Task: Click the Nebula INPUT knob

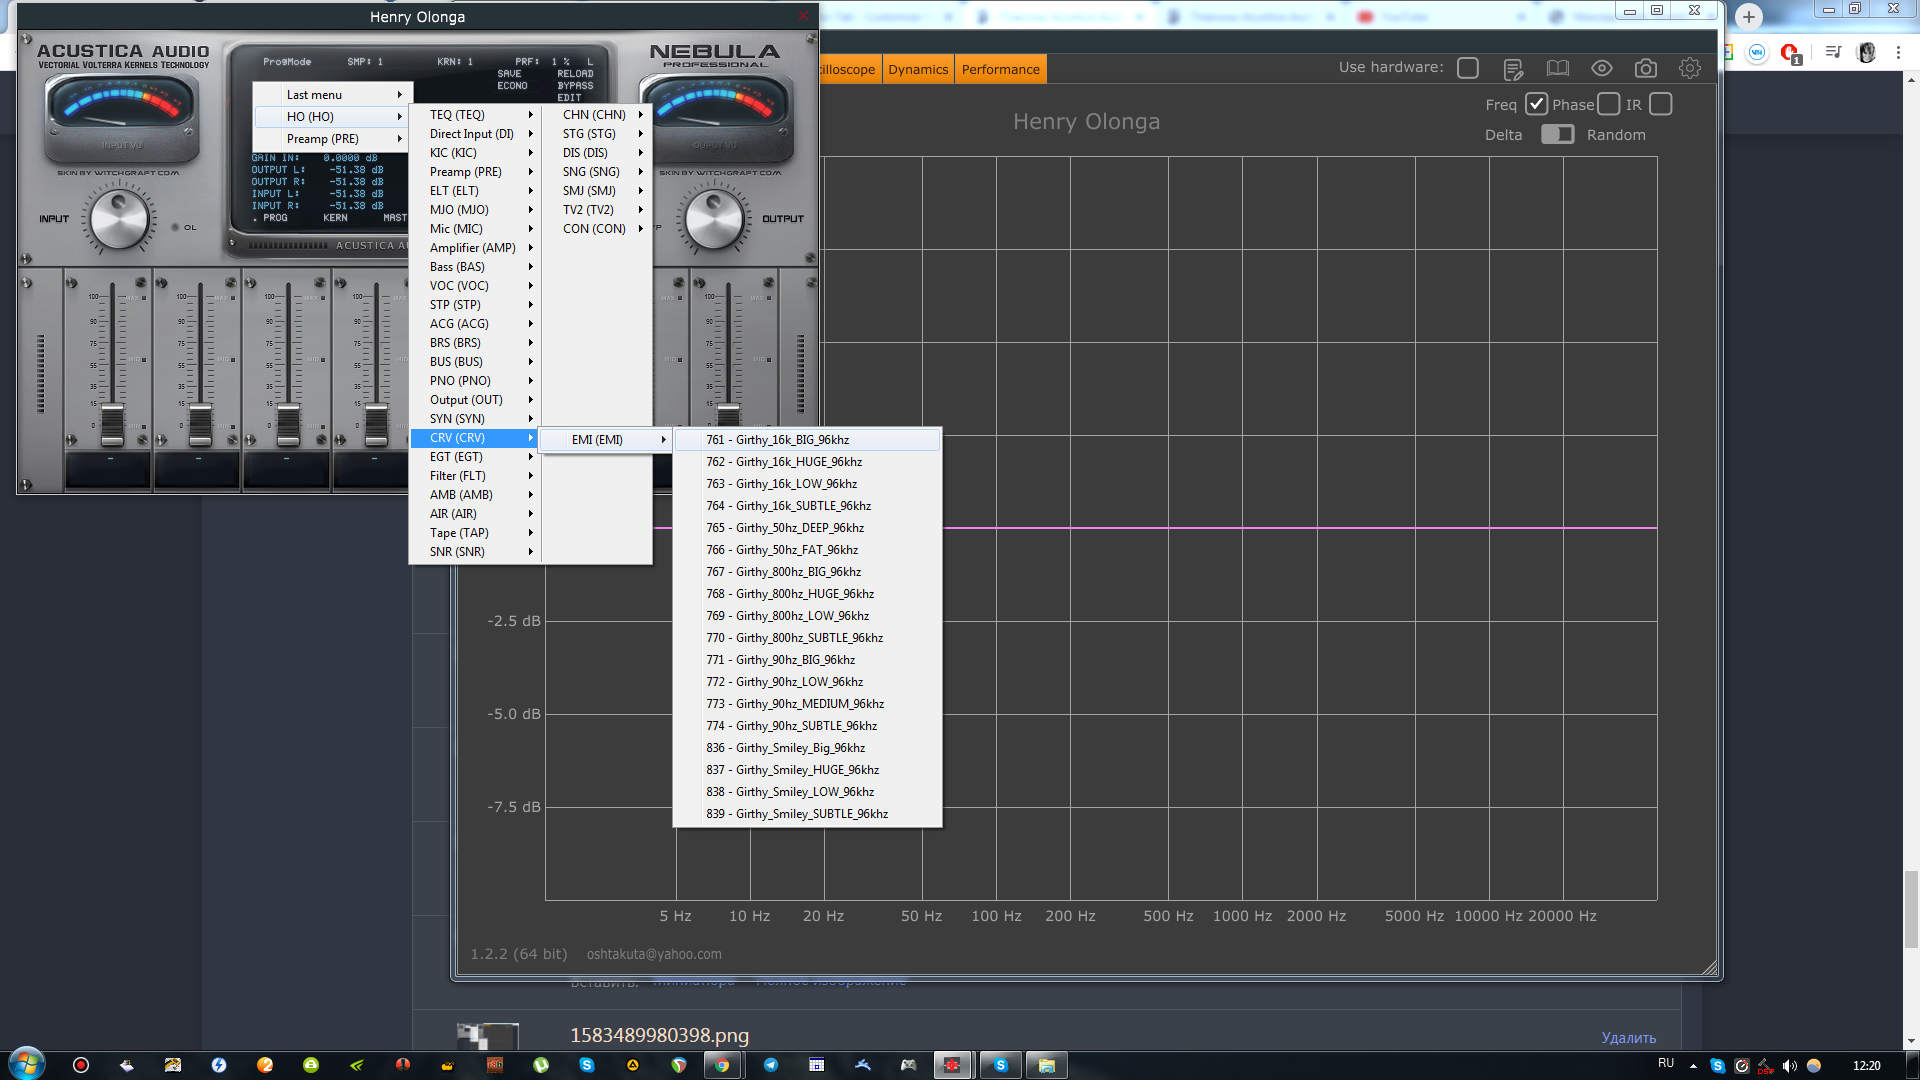Action: coord(119,219)
